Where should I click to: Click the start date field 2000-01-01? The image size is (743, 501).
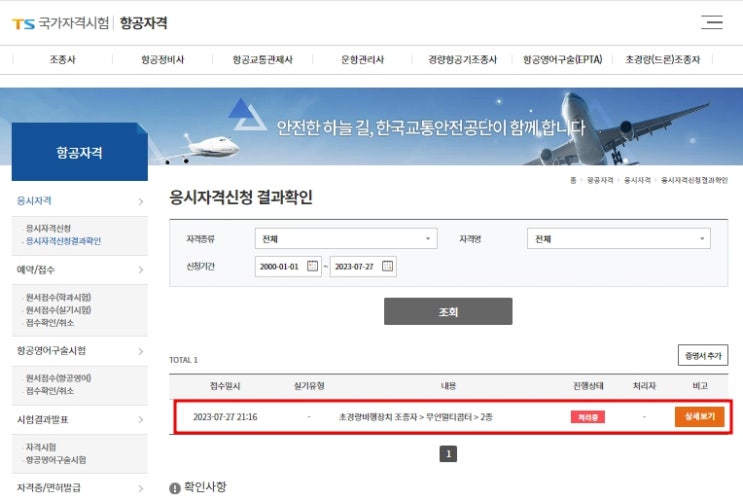[x=288, y=266]
